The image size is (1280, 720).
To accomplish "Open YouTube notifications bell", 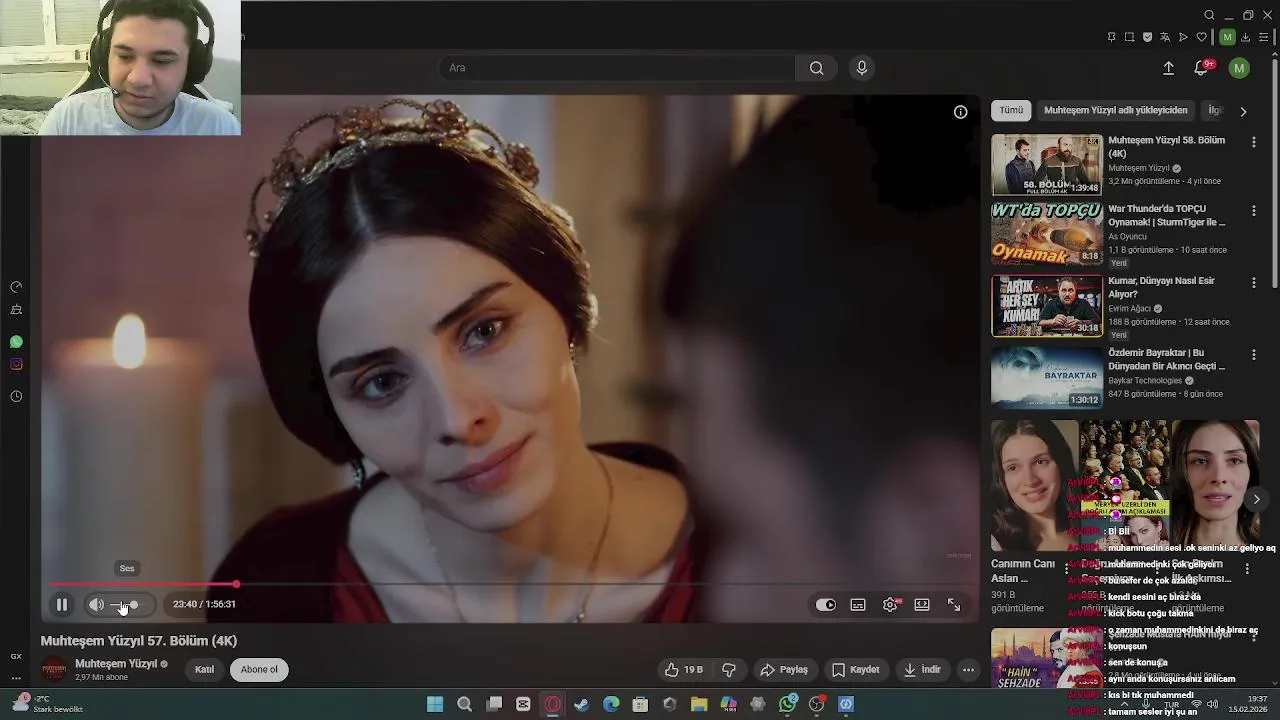I will (1201, 68).
